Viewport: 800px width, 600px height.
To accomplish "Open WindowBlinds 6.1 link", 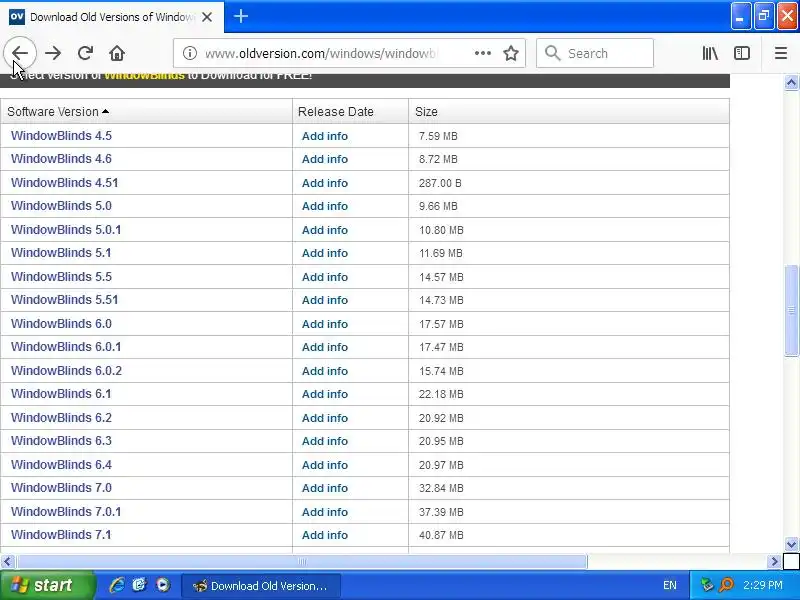I will click(x=61, y=393).
